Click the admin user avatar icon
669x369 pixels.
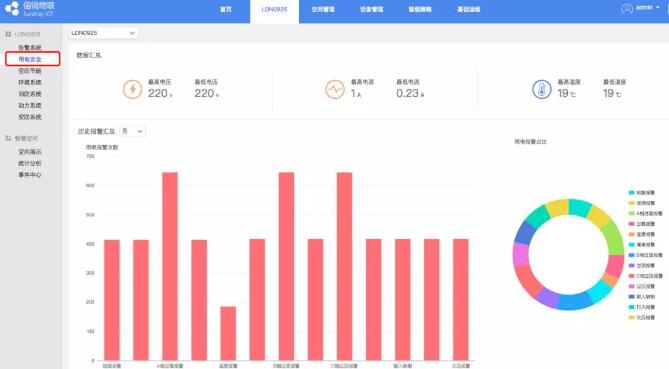pyautogui.click(x=627, y=9)
